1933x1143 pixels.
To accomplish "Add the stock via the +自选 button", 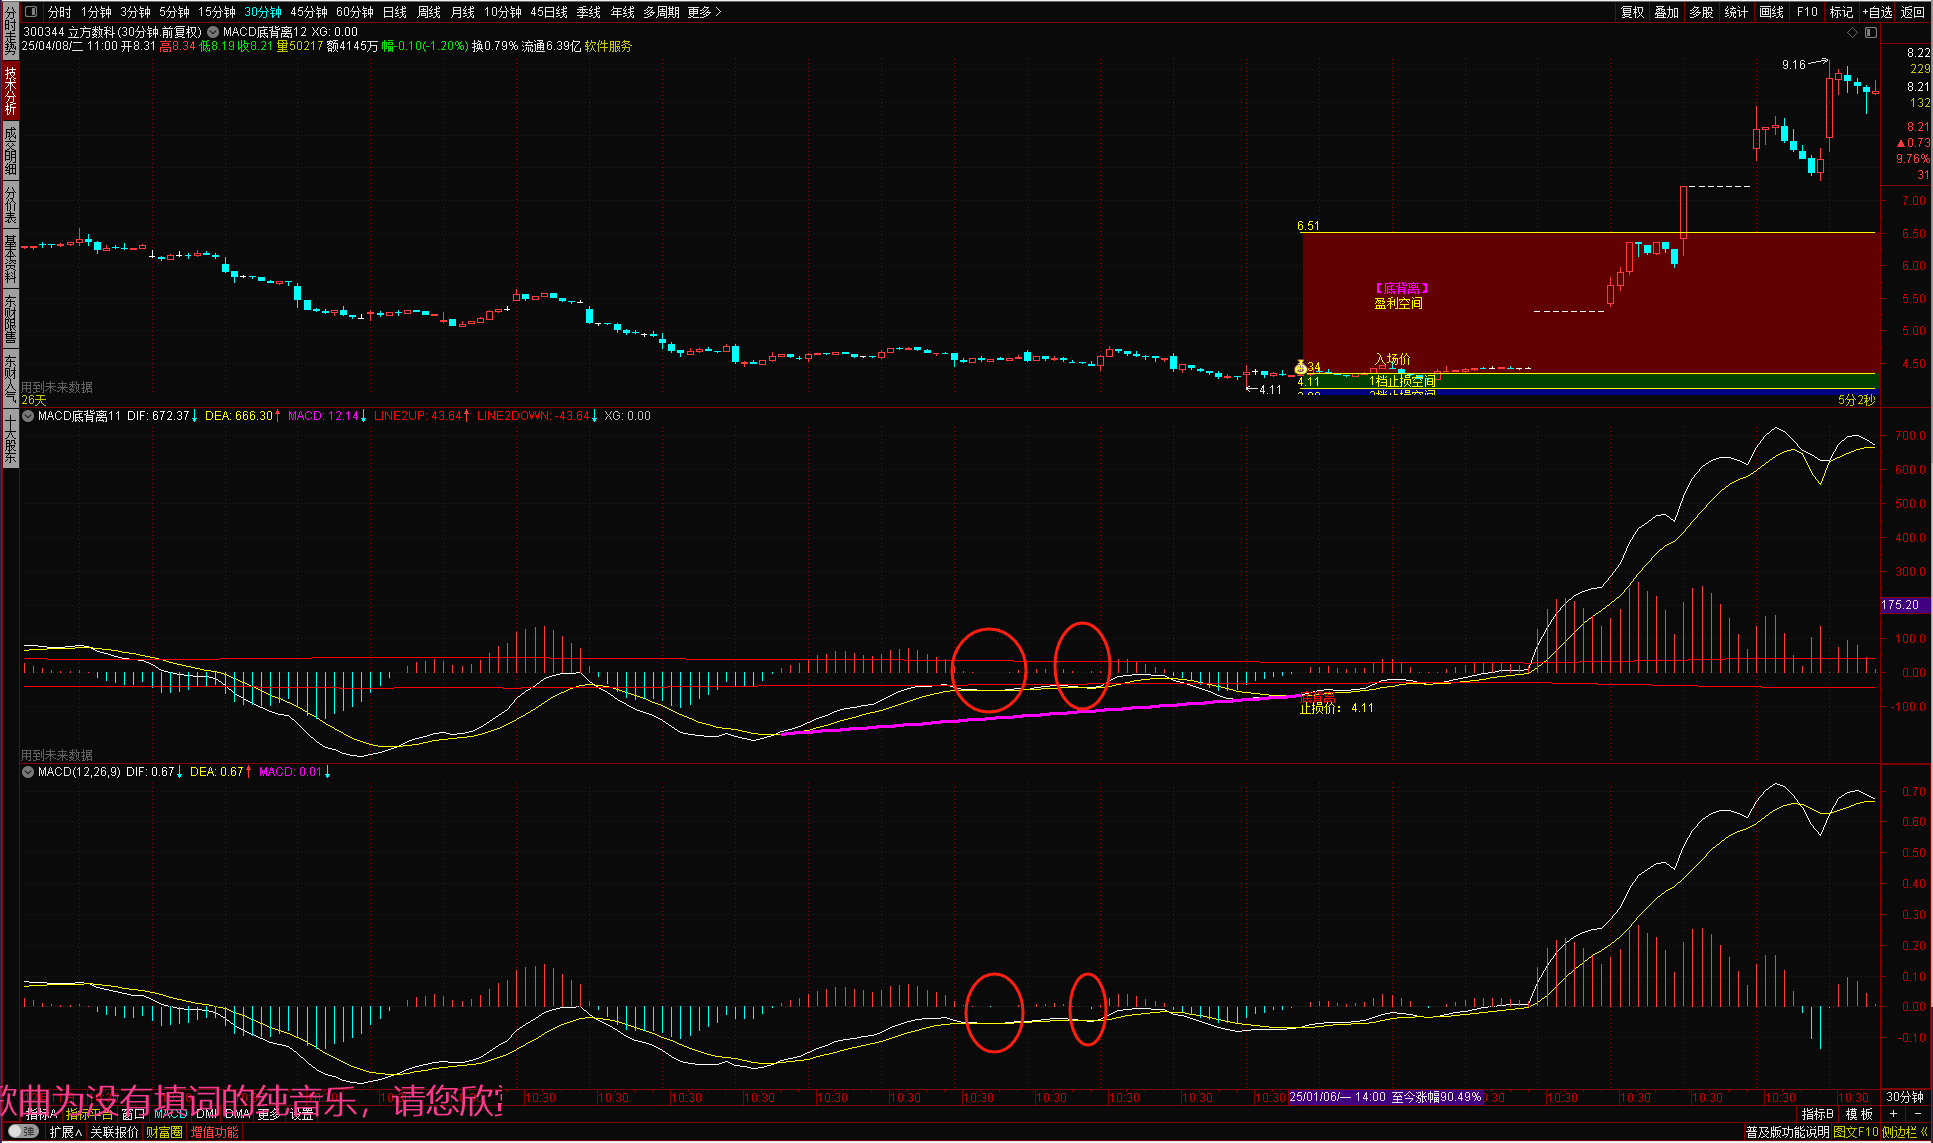I will pyautogui.click(x=1877, y=12).
